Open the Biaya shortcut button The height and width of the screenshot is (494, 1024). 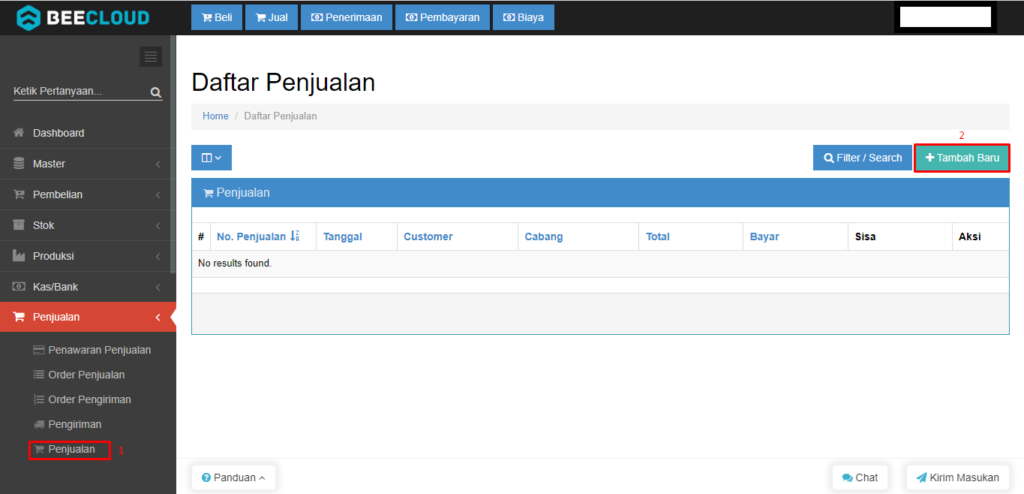point(523,18)
